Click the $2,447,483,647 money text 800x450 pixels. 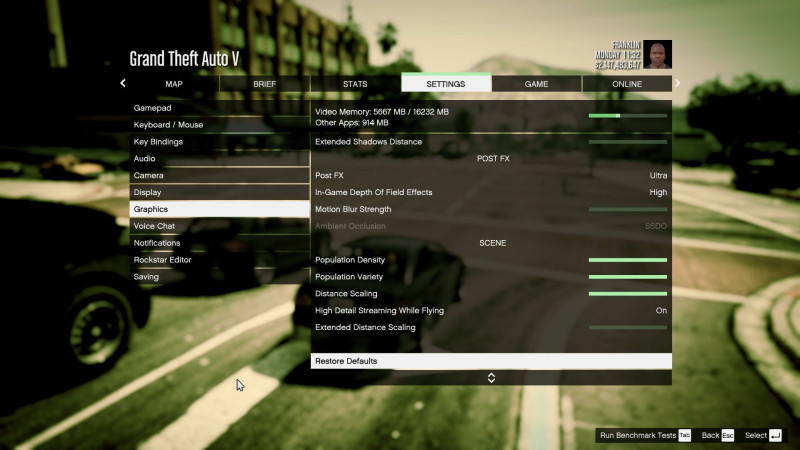[617, 65]
